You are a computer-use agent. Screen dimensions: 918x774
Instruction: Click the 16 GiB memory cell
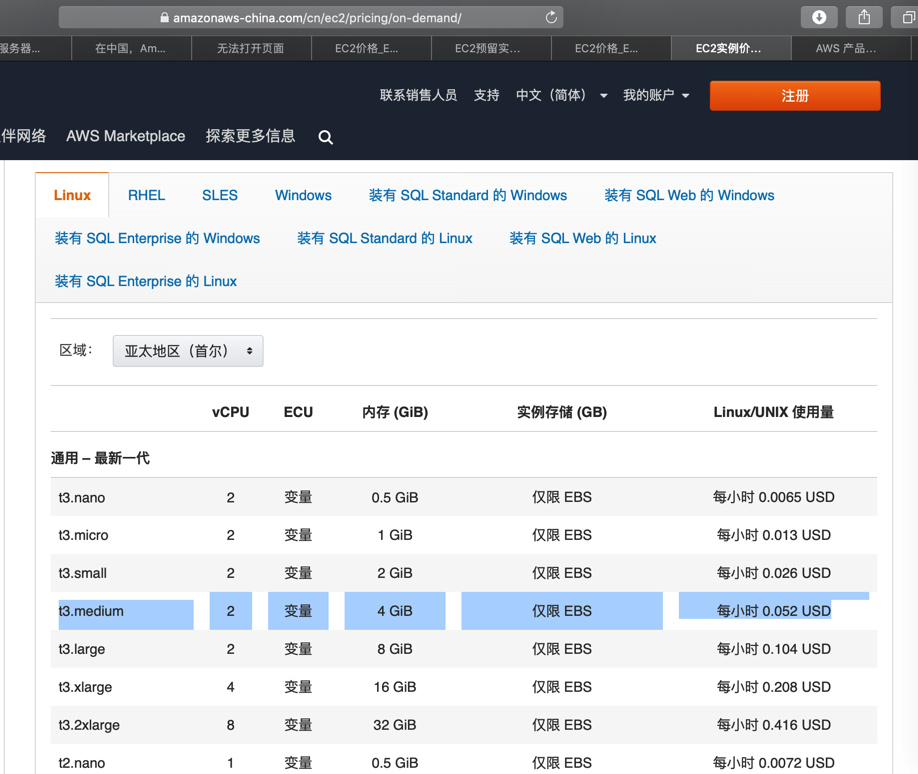pos(395,687)
